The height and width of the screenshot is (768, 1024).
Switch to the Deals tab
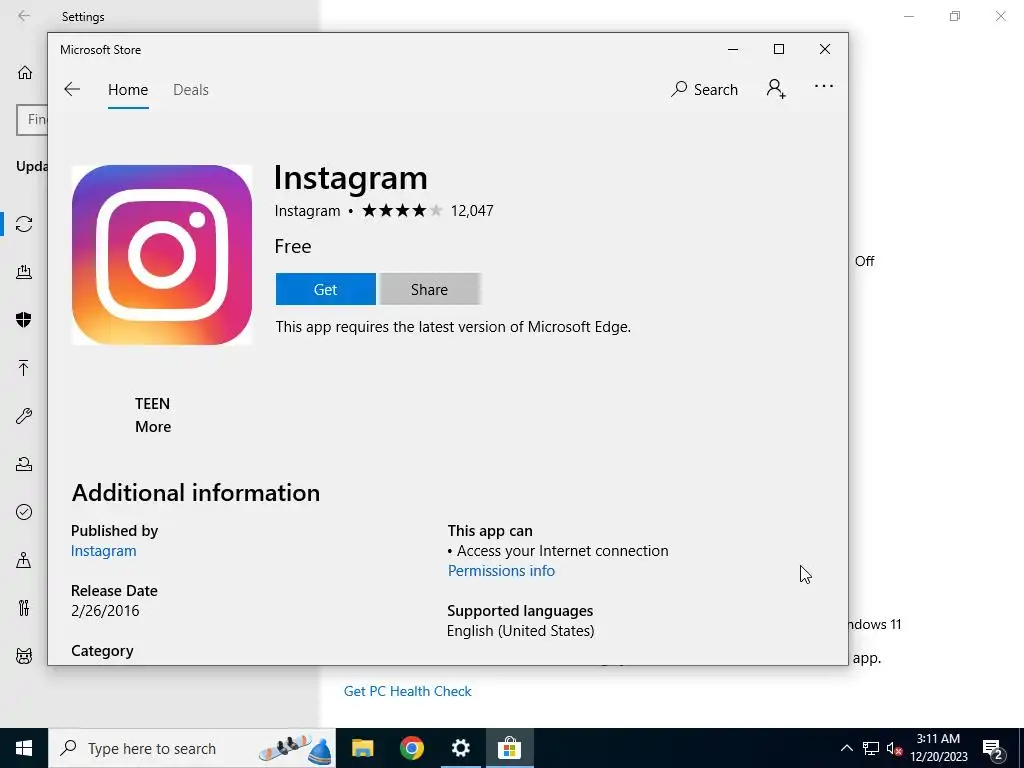coord(191,89)
